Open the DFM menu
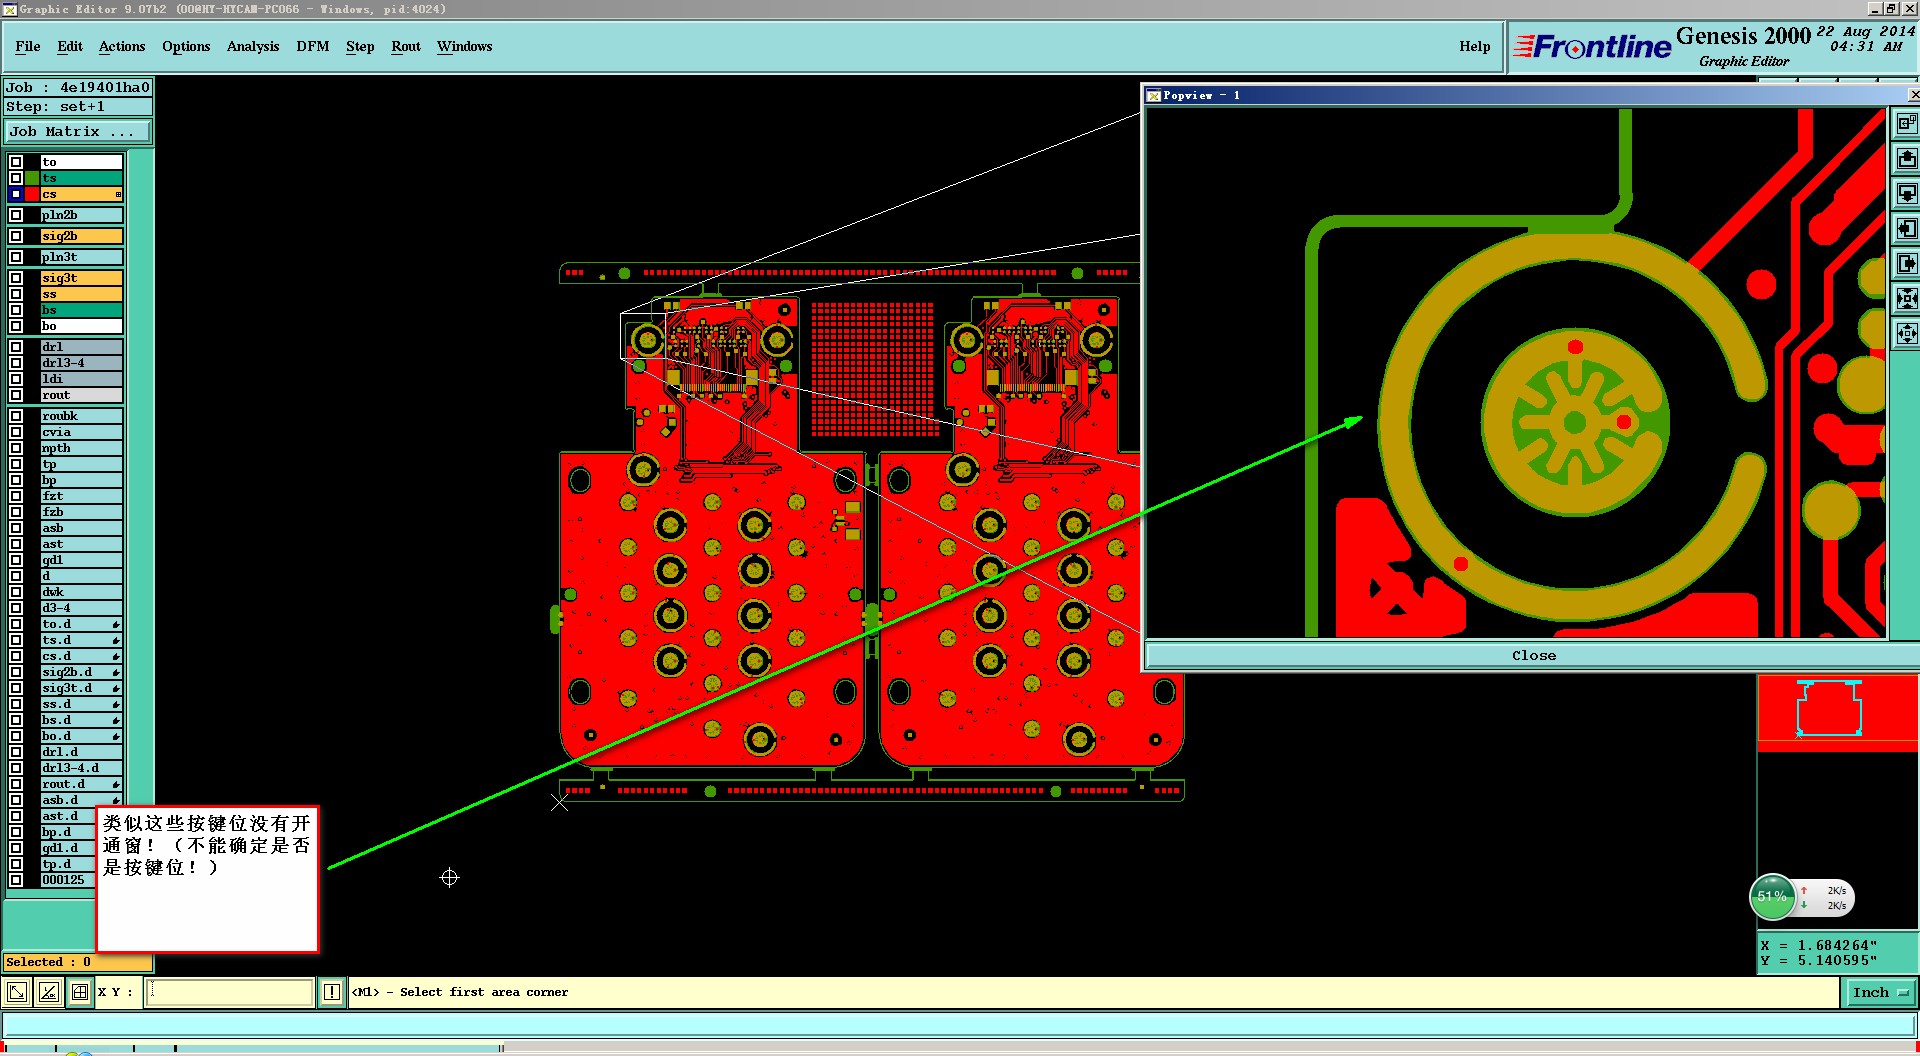 coord(313,46)
